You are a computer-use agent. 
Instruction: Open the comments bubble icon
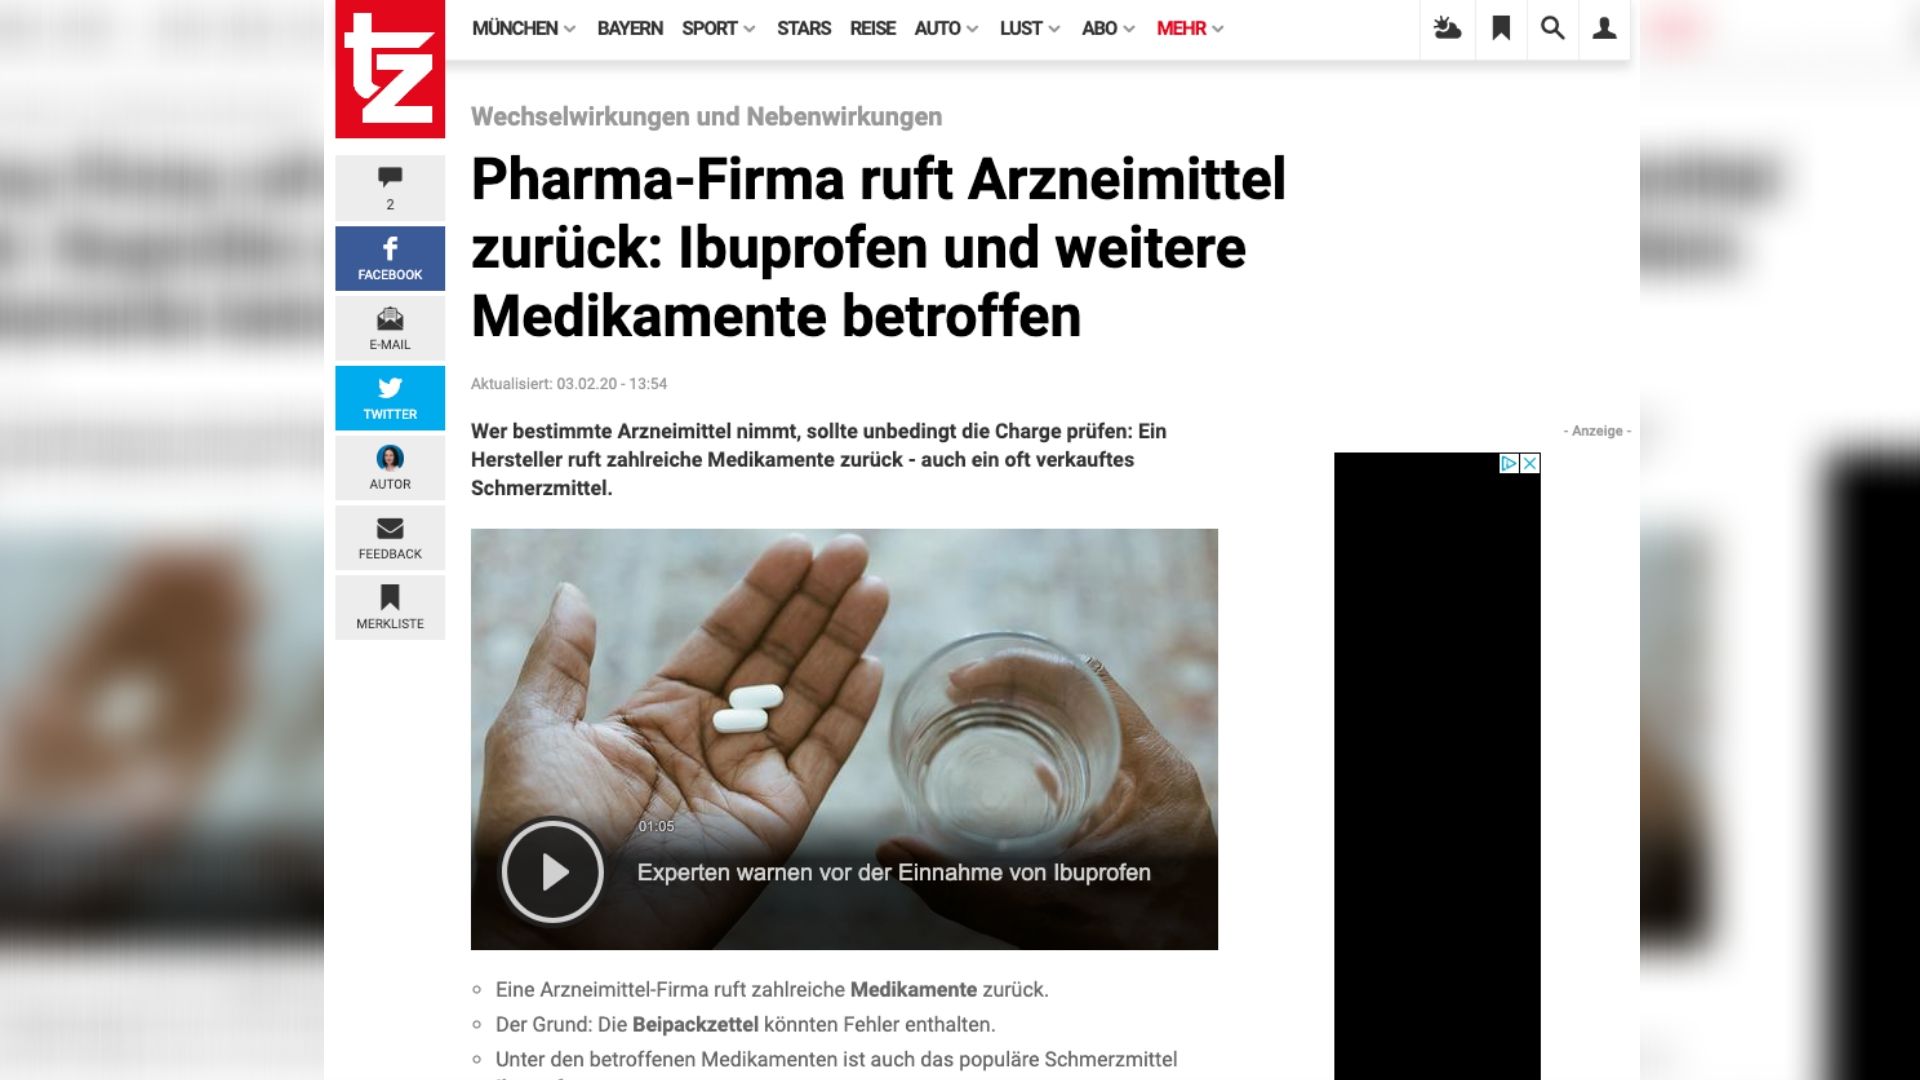[x=390, y=178]
